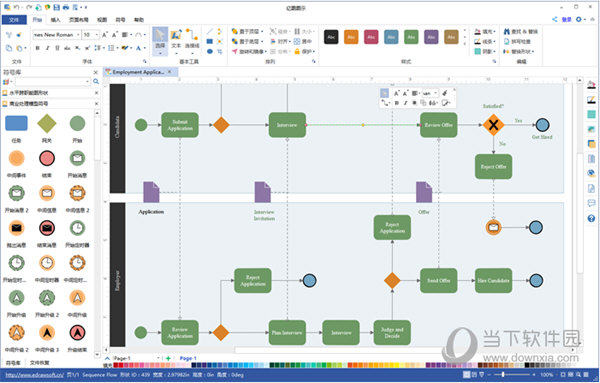
Task: Undo the last action from title toolbar
Action: click(16, 7)
